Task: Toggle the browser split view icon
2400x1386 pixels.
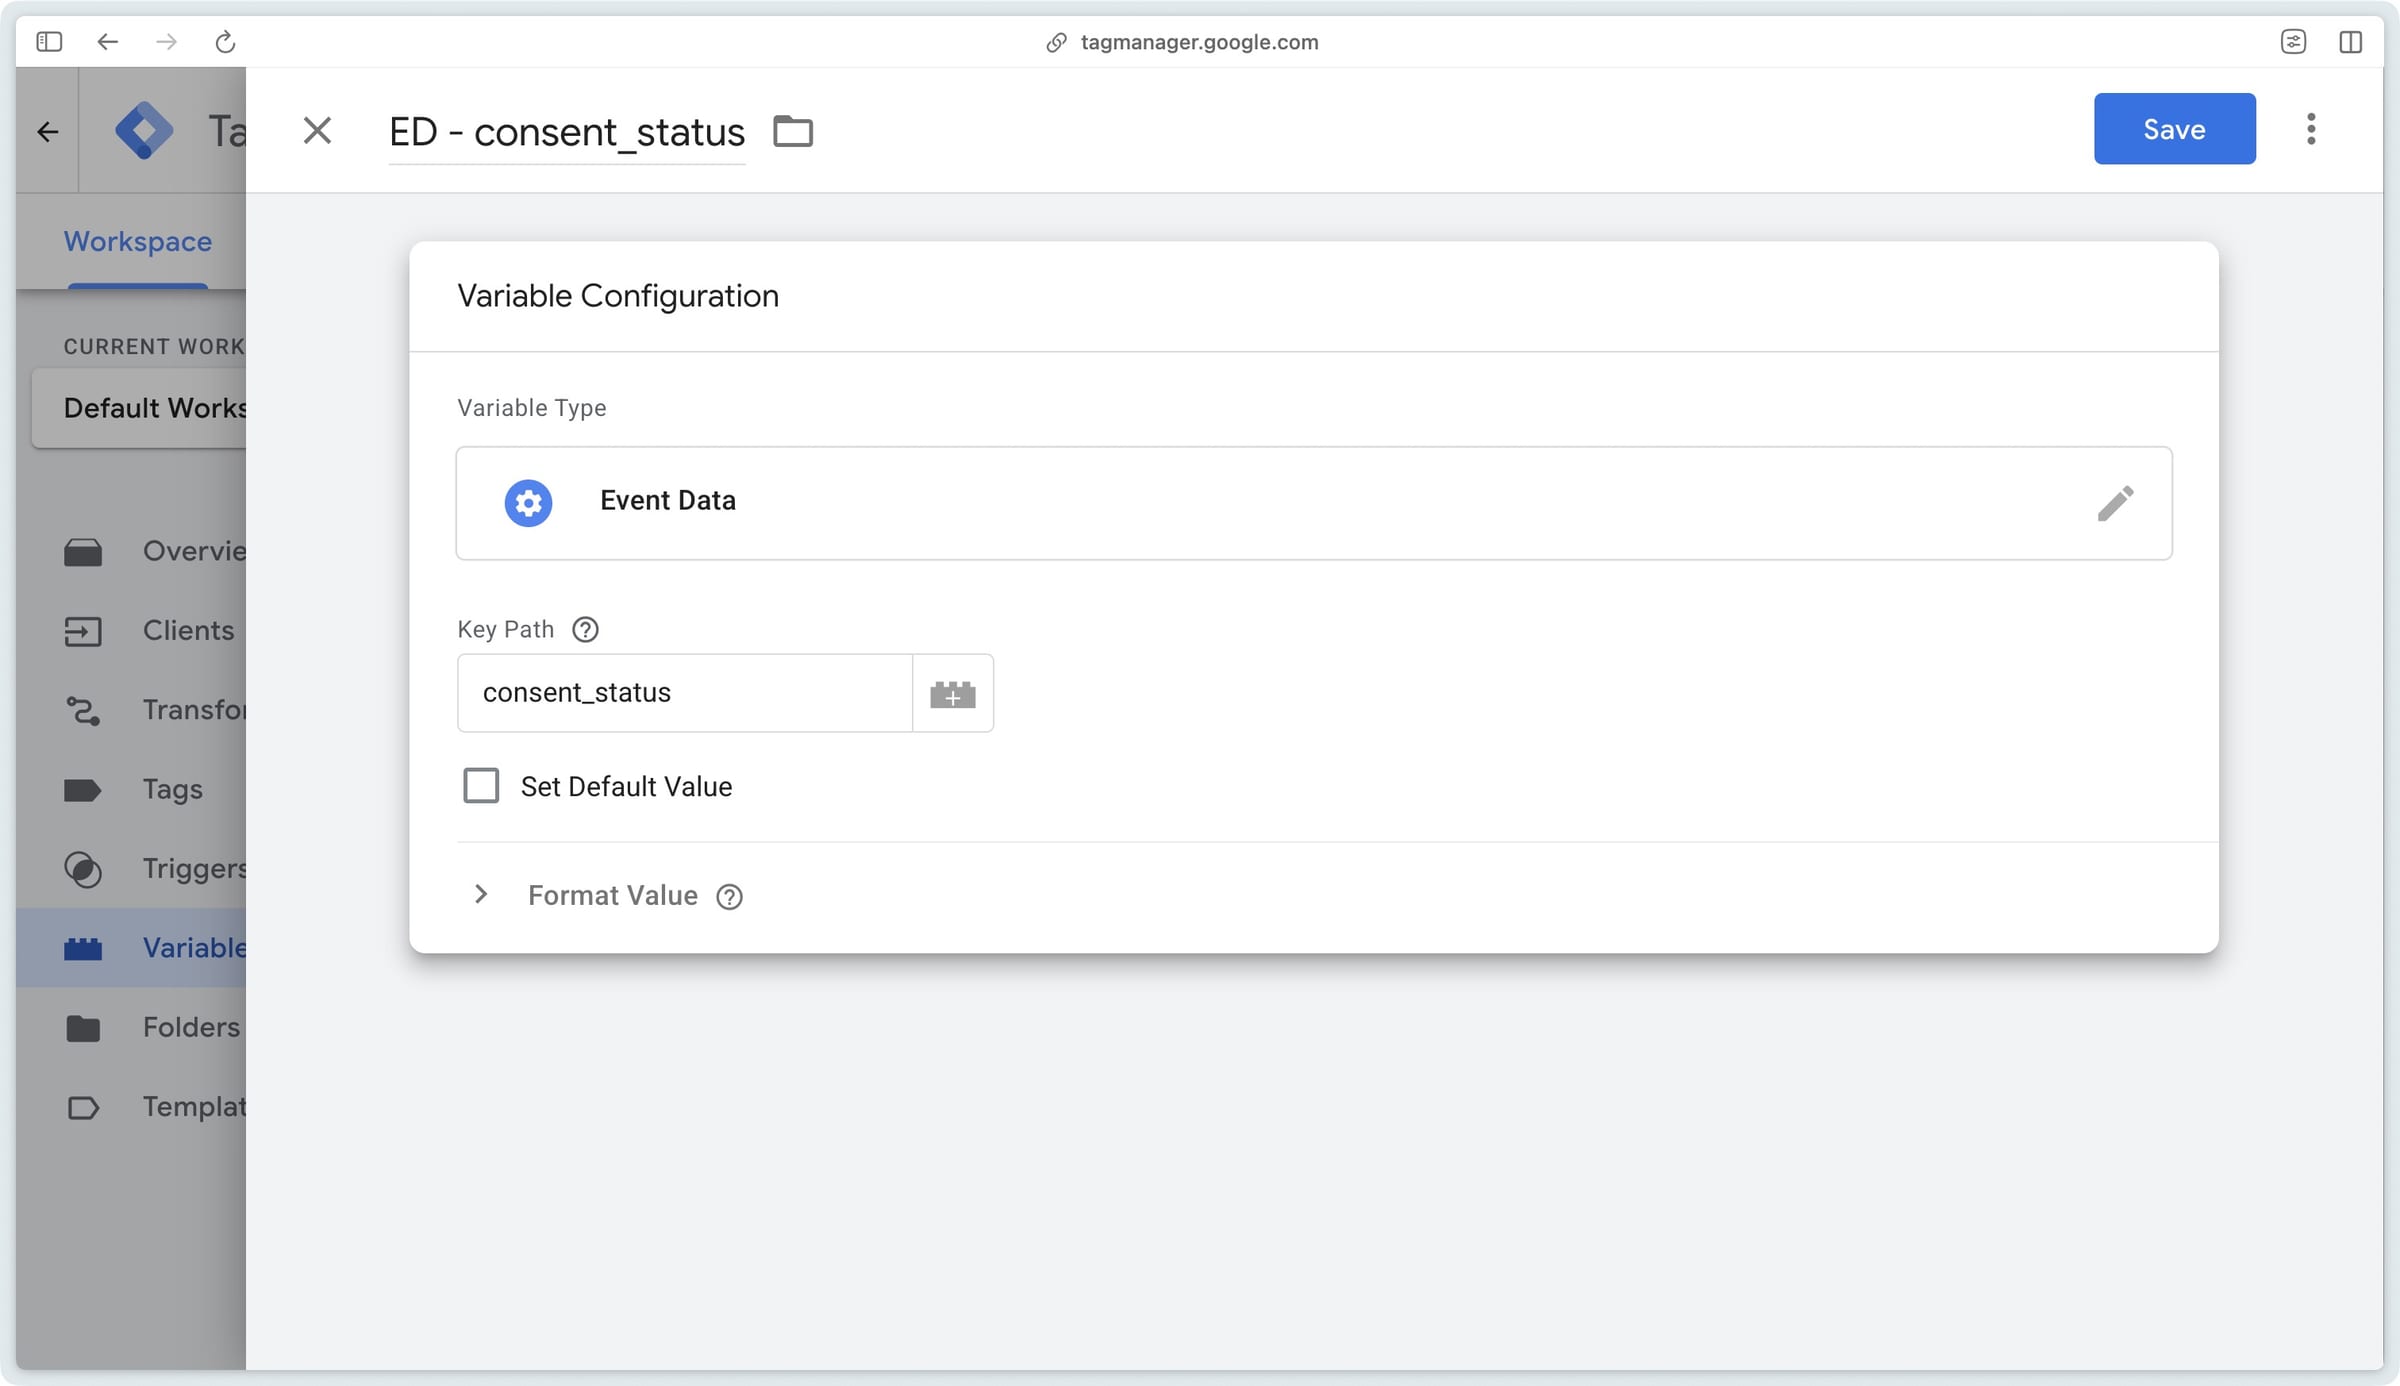Action: [2351, 42]
